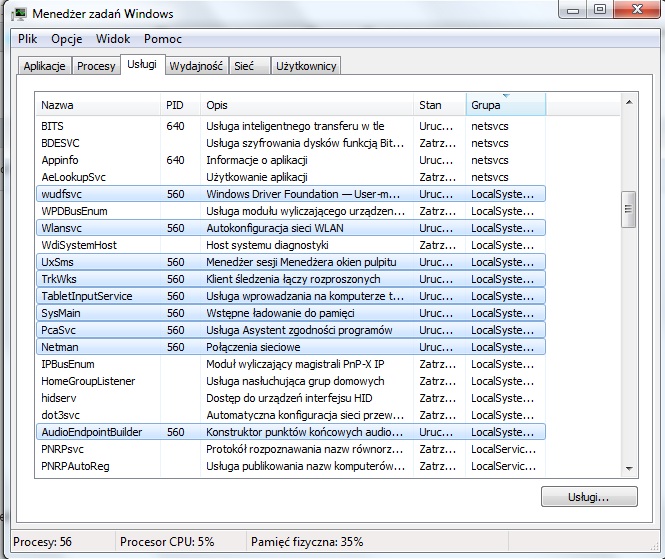
Task: Click the scrollbar down arrow
Action: [x=629, y=469]
